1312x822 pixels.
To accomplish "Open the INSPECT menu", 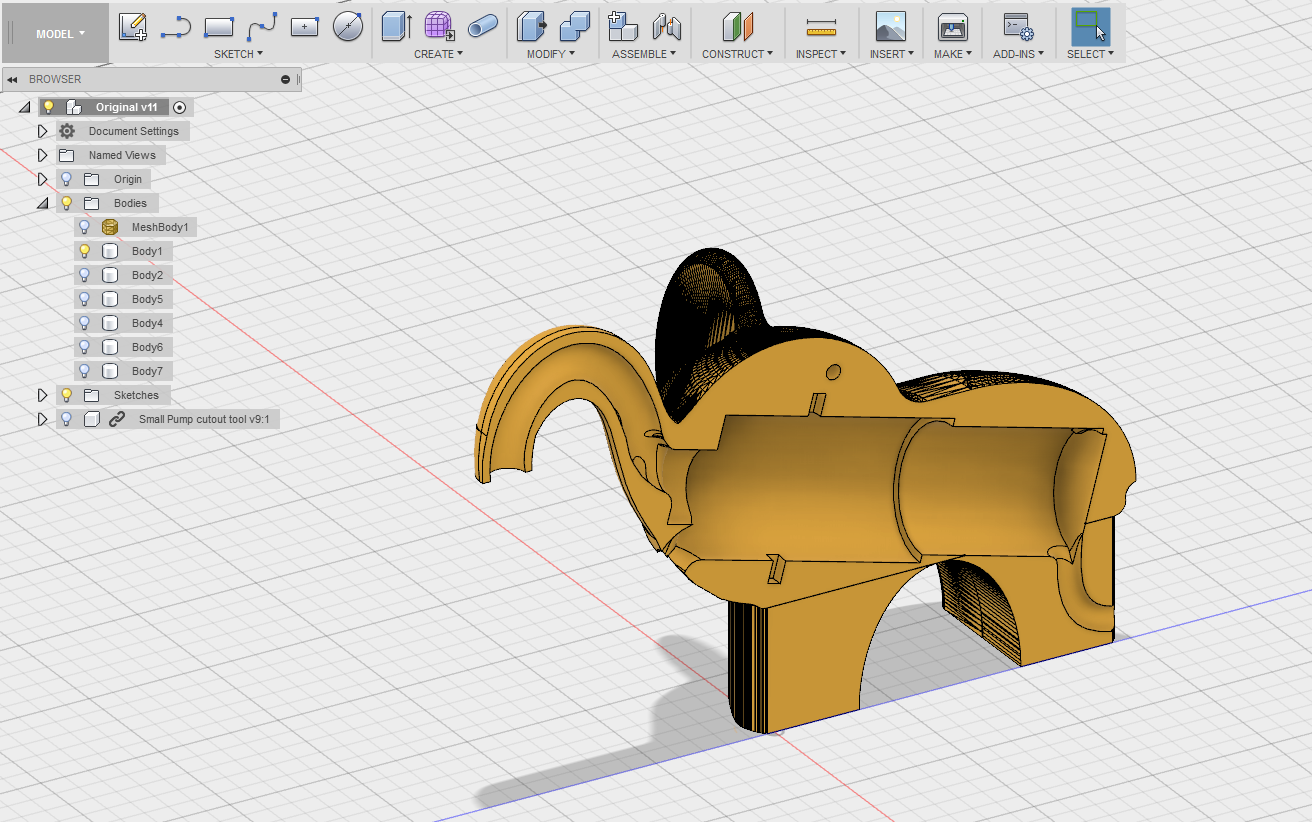I will (x=821, y=54).
